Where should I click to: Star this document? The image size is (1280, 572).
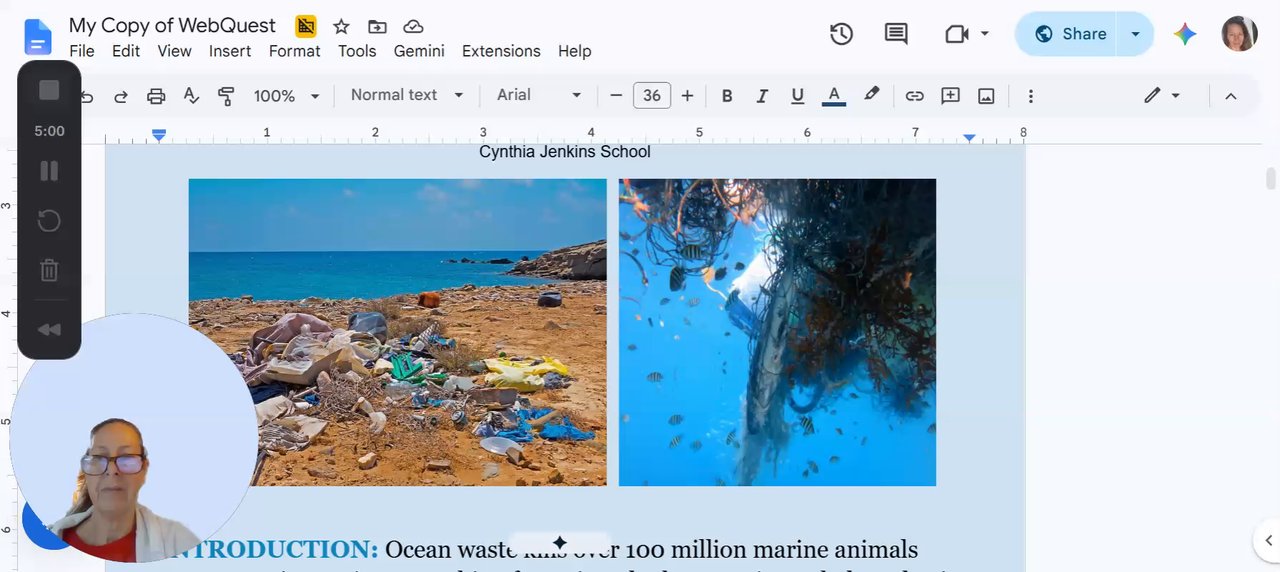341,26
